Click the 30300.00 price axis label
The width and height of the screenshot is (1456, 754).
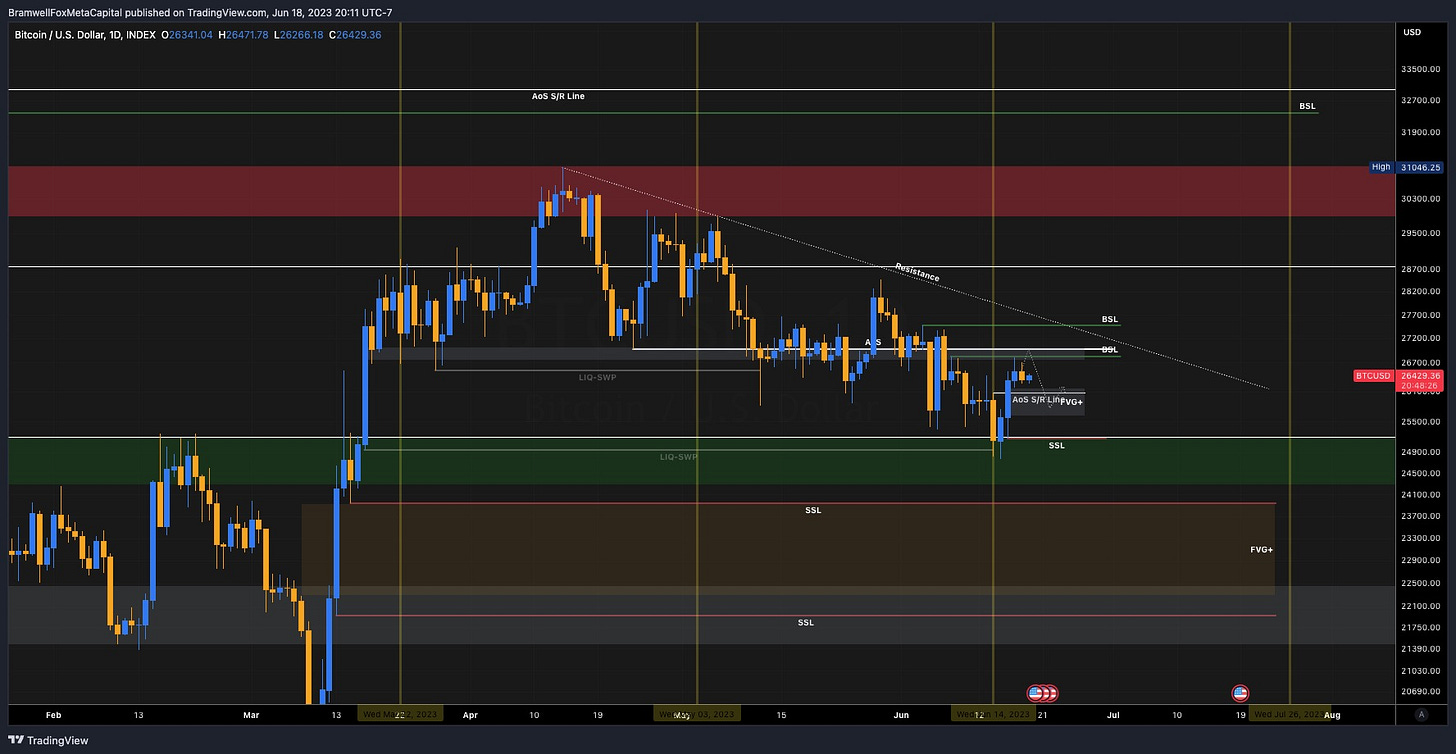click(x=1421, y=199)
